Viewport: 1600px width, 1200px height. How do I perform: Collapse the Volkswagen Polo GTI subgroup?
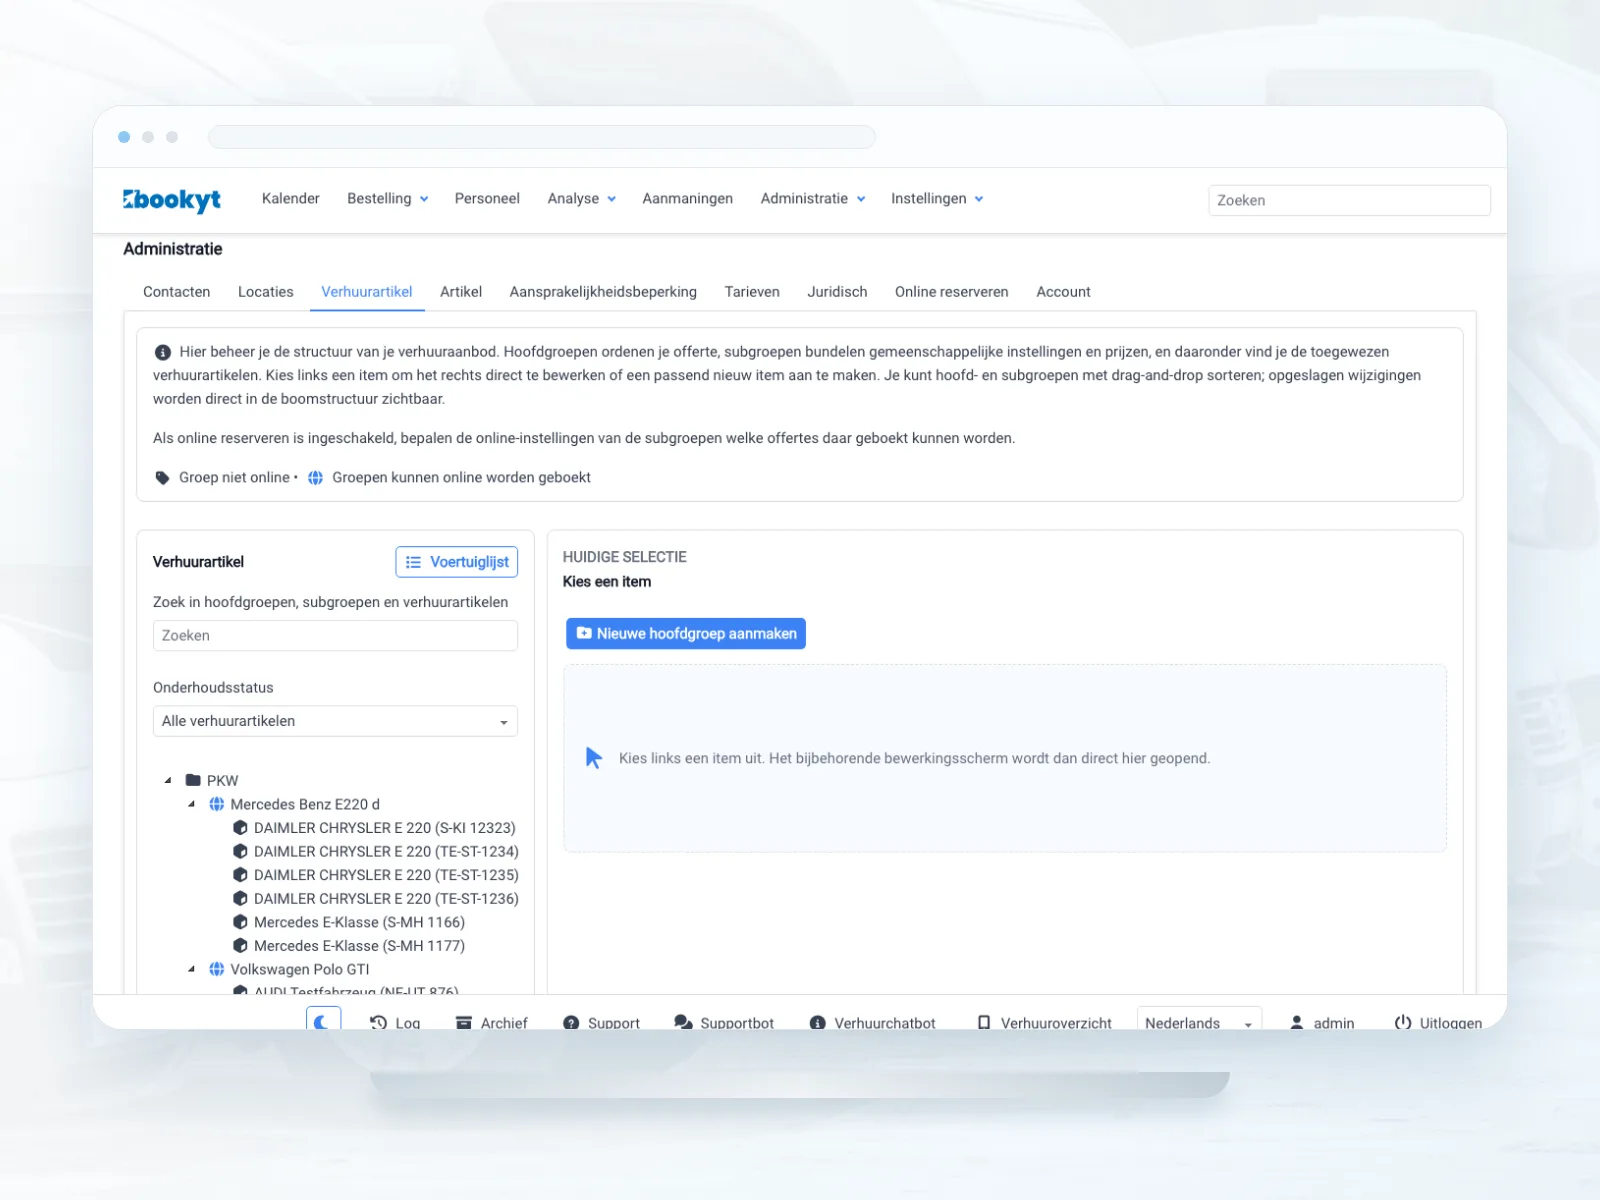click(192, 969)
